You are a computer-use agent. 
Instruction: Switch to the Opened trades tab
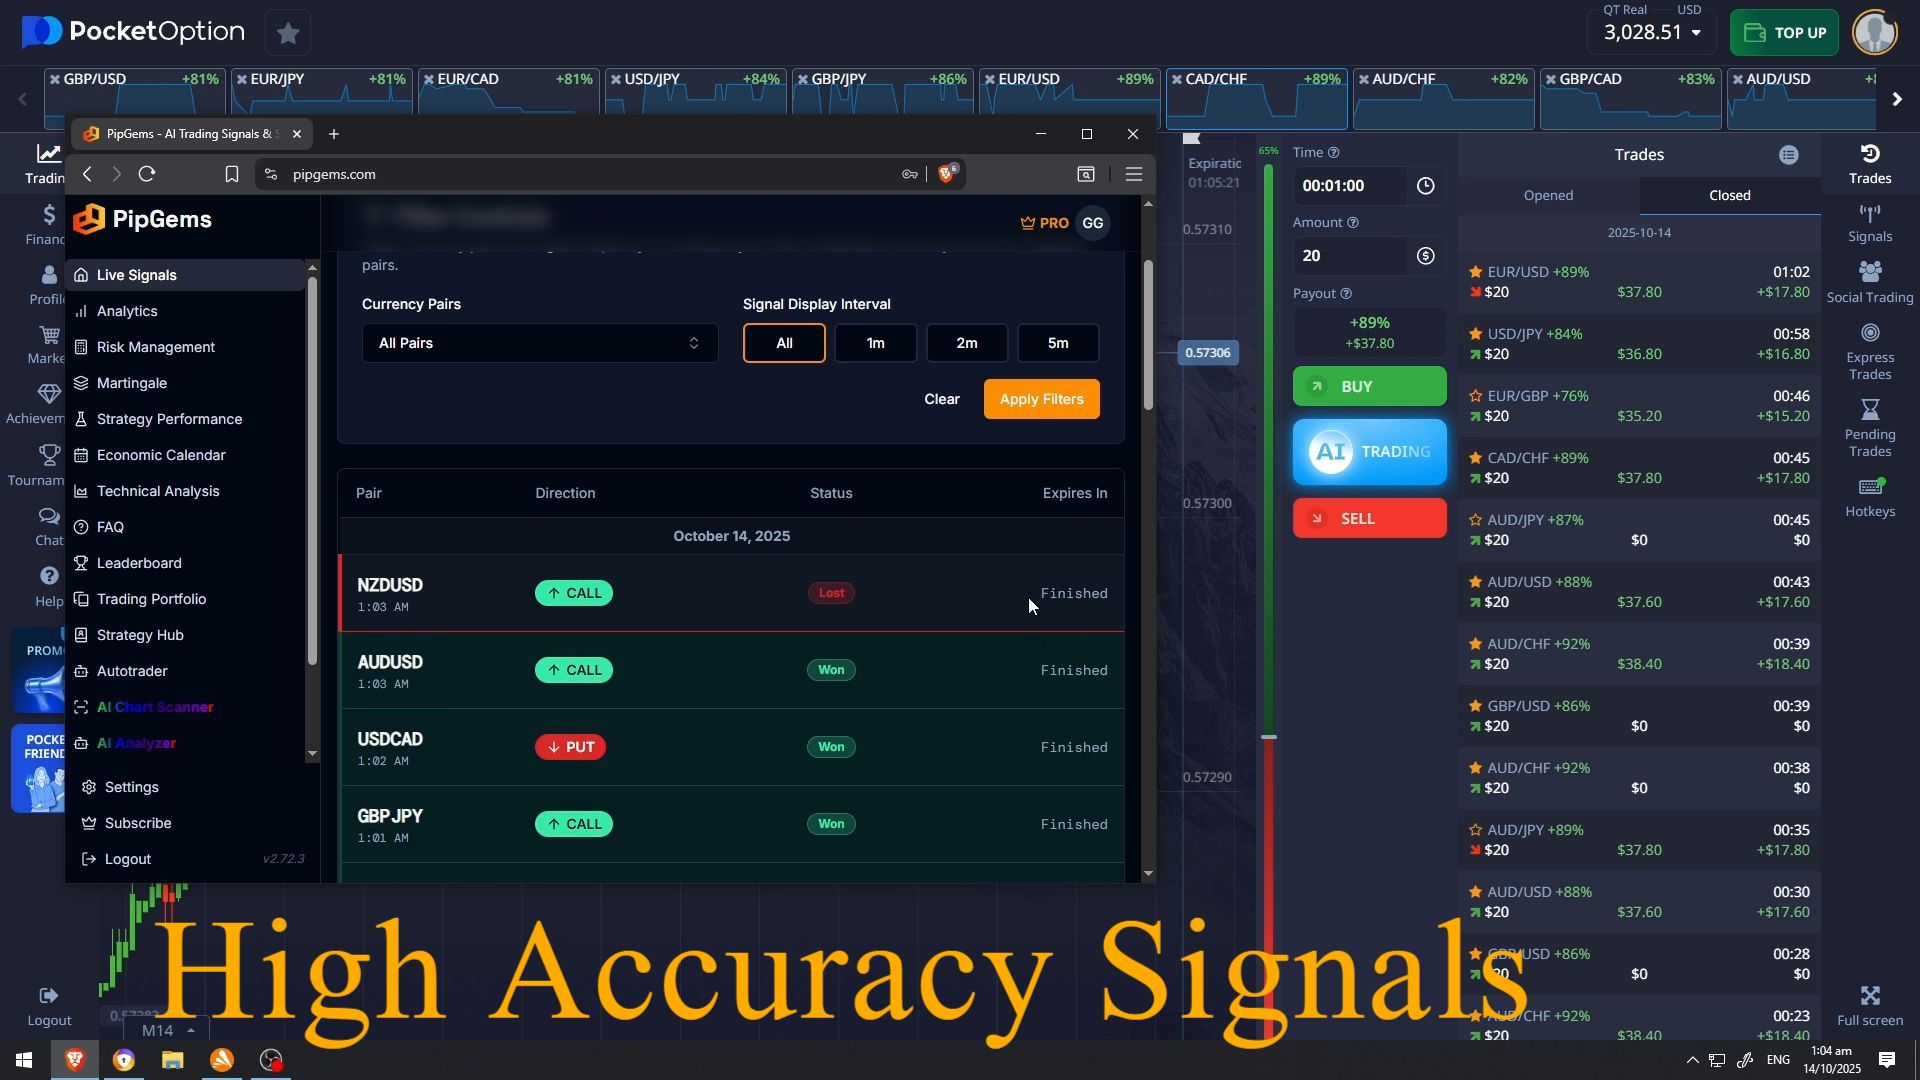coord(1547,195)
